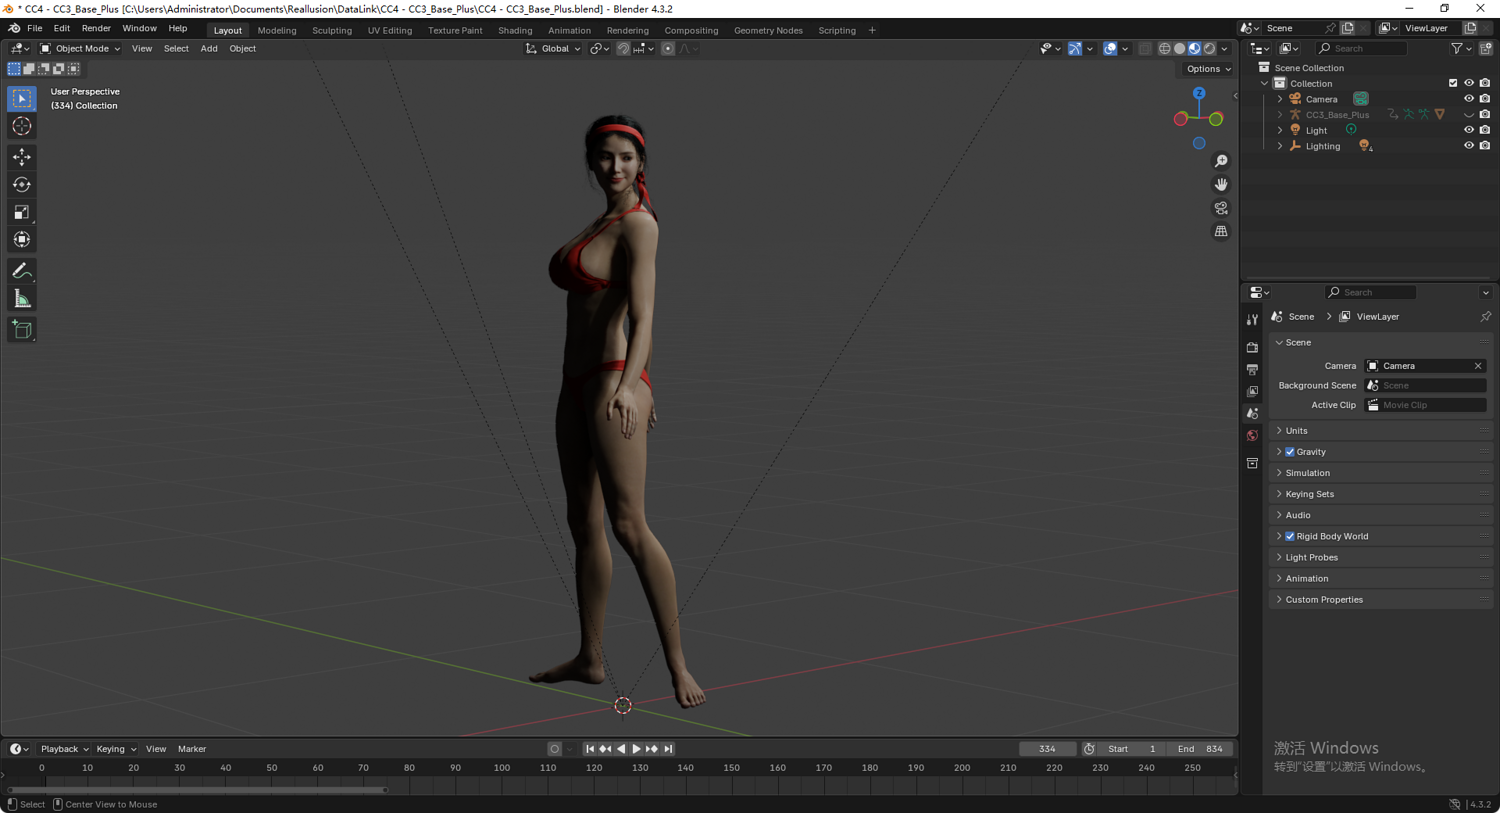Click the viewport zoom magnifier icon
Viewport: 1500px width, 813px height.
[1221, 161]
